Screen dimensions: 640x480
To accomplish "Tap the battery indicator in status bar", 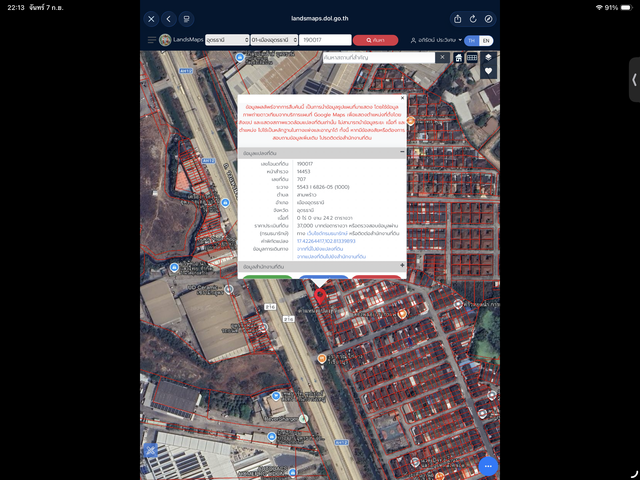I will point(627,7).
